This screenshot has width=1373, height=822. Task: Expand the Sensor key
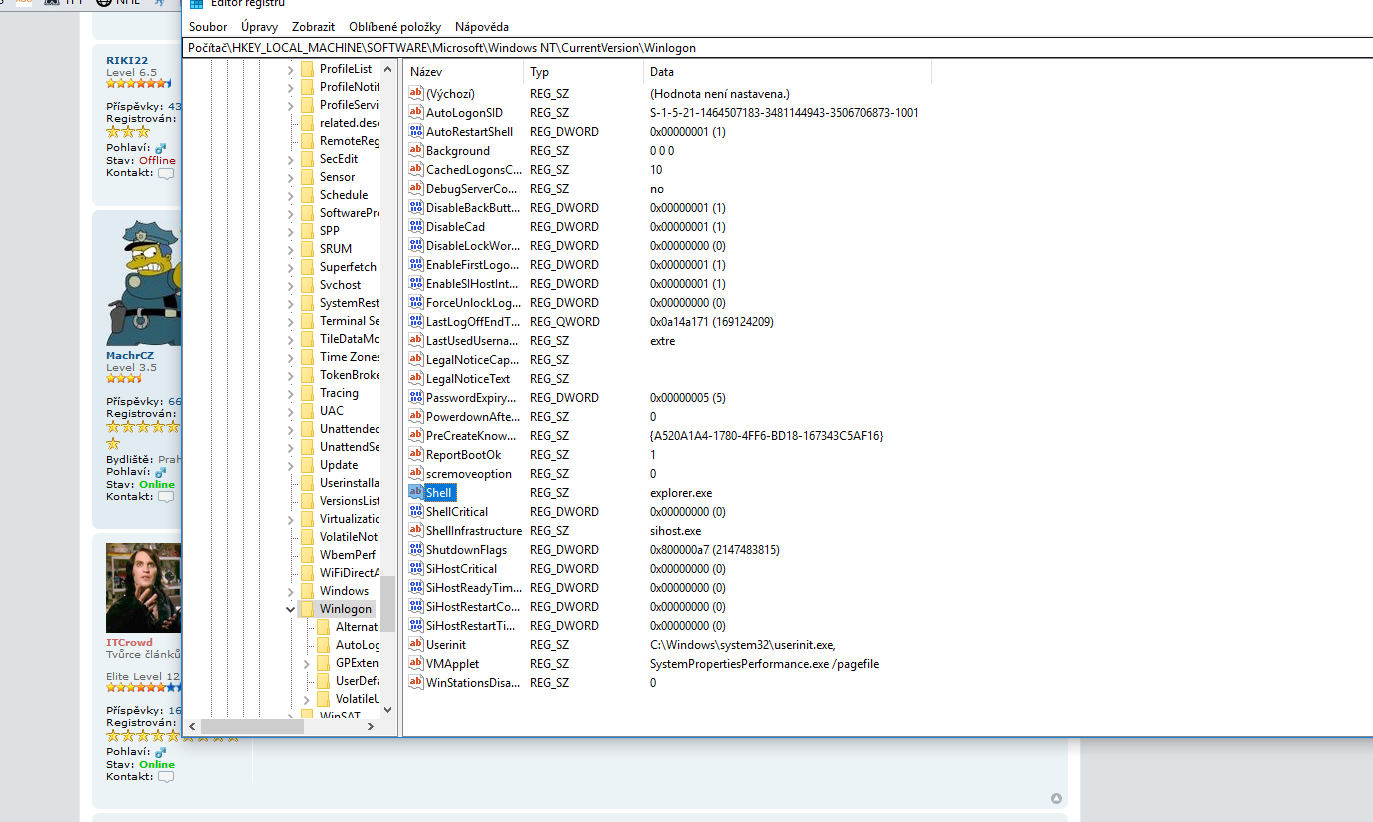pos(290,177)
